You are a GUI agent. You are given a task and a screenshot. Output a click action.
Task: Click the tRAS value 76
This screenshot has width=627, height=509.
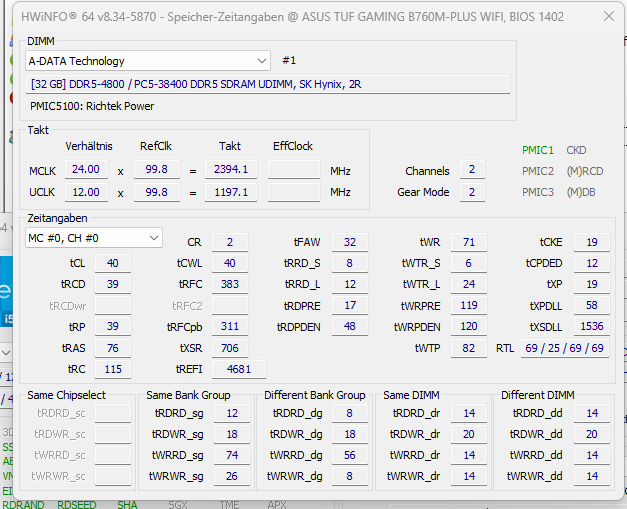113,348
